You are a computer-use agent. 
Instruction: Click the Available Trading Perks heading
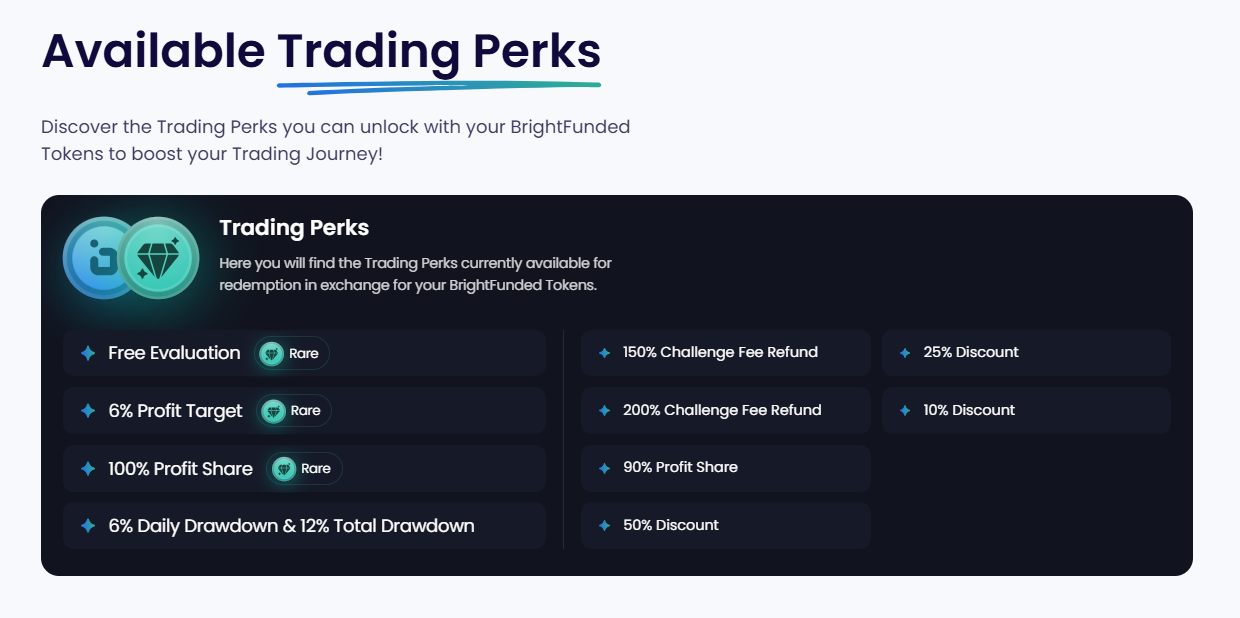(x=321, y=52)
